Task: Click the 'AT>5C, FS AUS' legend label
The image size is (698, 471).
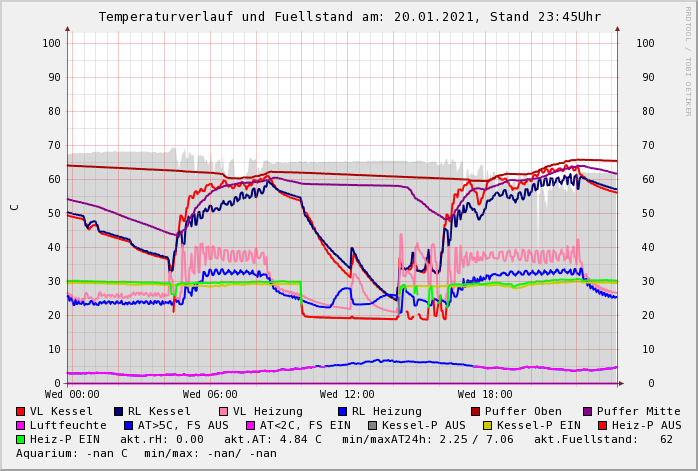Action: [x=182, y=426]
